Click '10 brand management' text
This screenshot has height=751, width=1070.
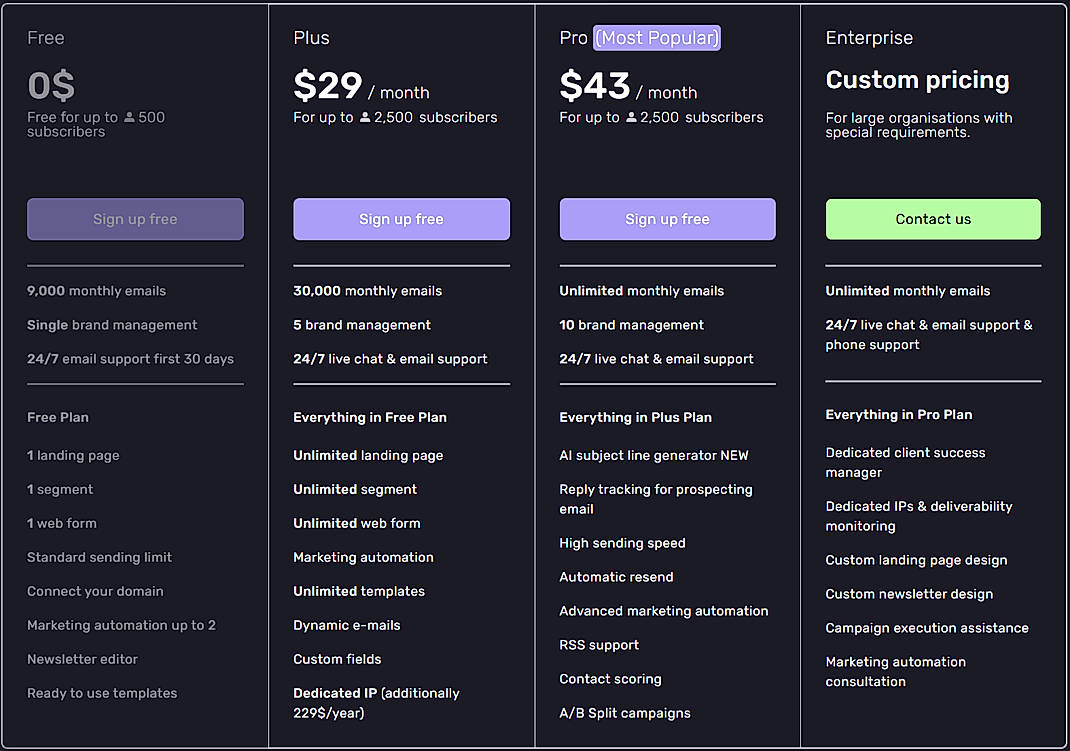[x=631, y=325]
